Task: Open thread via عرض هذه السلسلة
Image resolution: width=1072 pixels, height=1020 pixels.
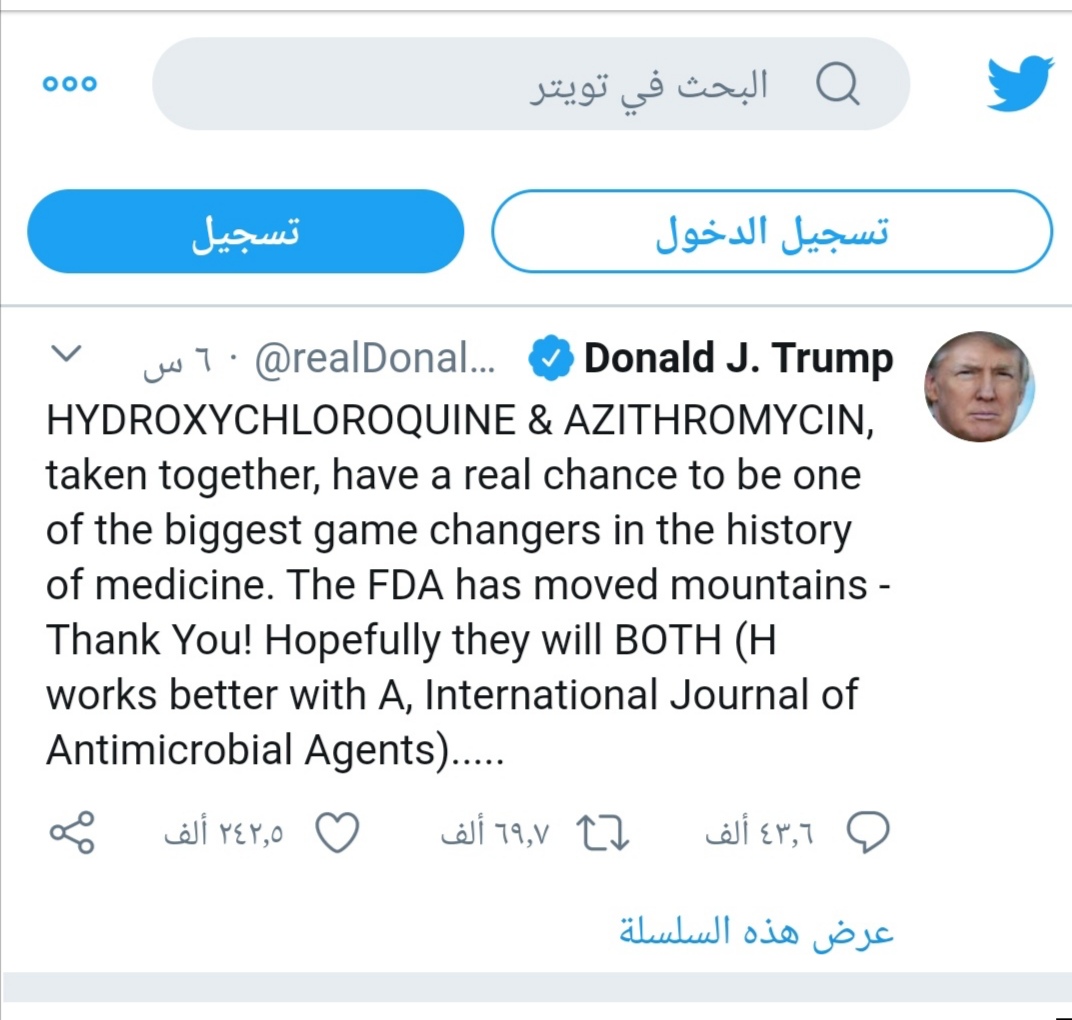Action: (756, 932)
